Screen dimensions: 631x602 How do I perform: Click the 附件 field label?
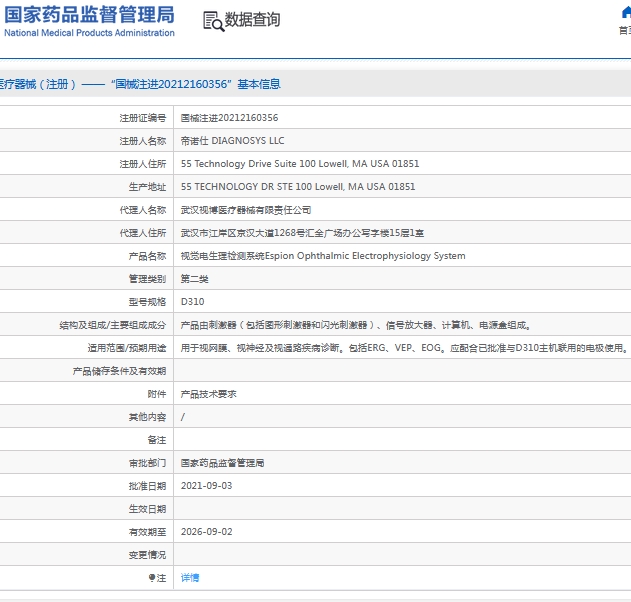157,394
